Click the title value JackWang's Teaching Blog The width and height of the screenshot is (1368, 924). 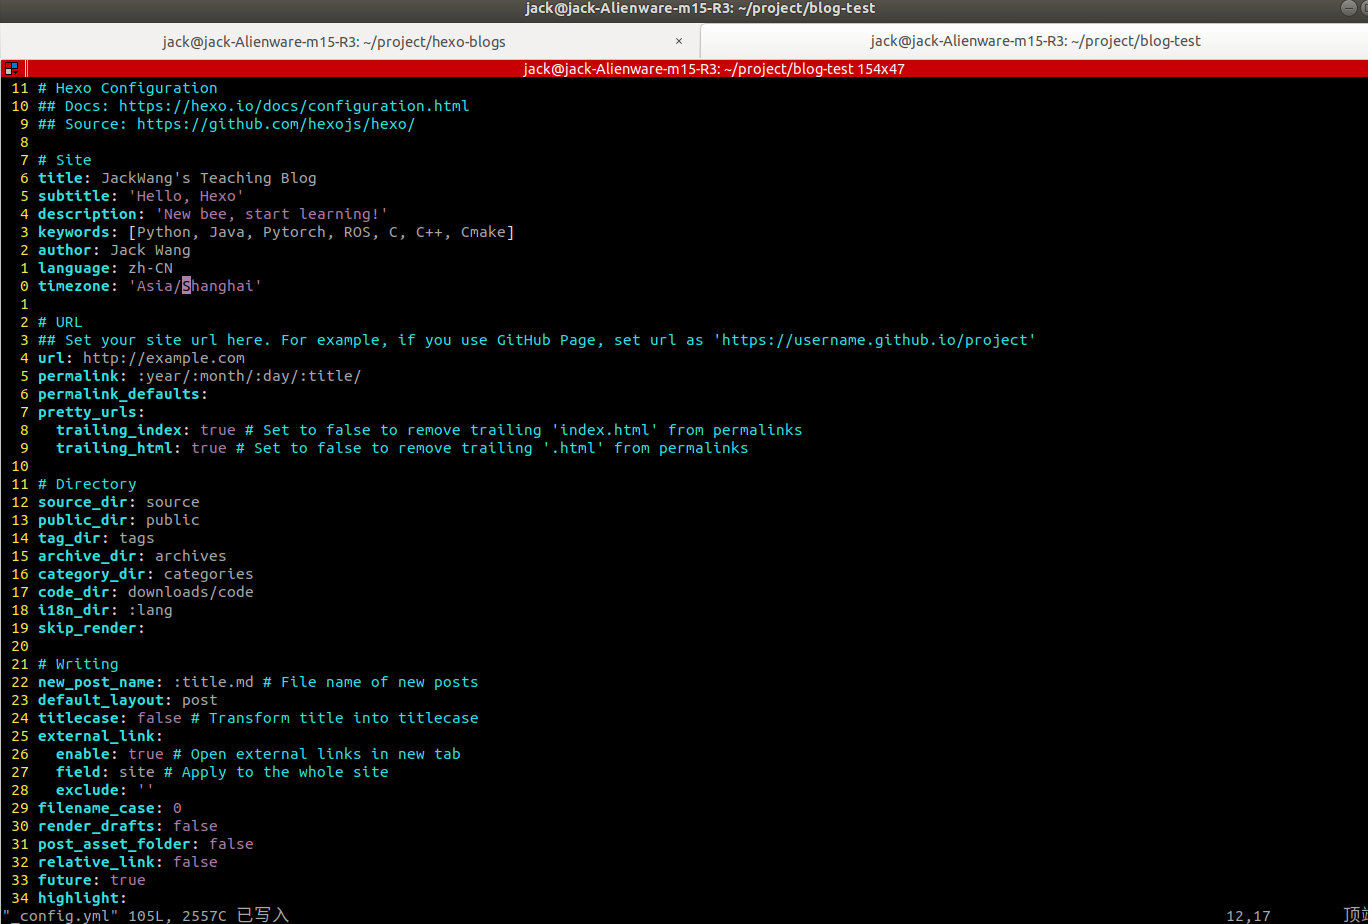[x=209, y=178]
